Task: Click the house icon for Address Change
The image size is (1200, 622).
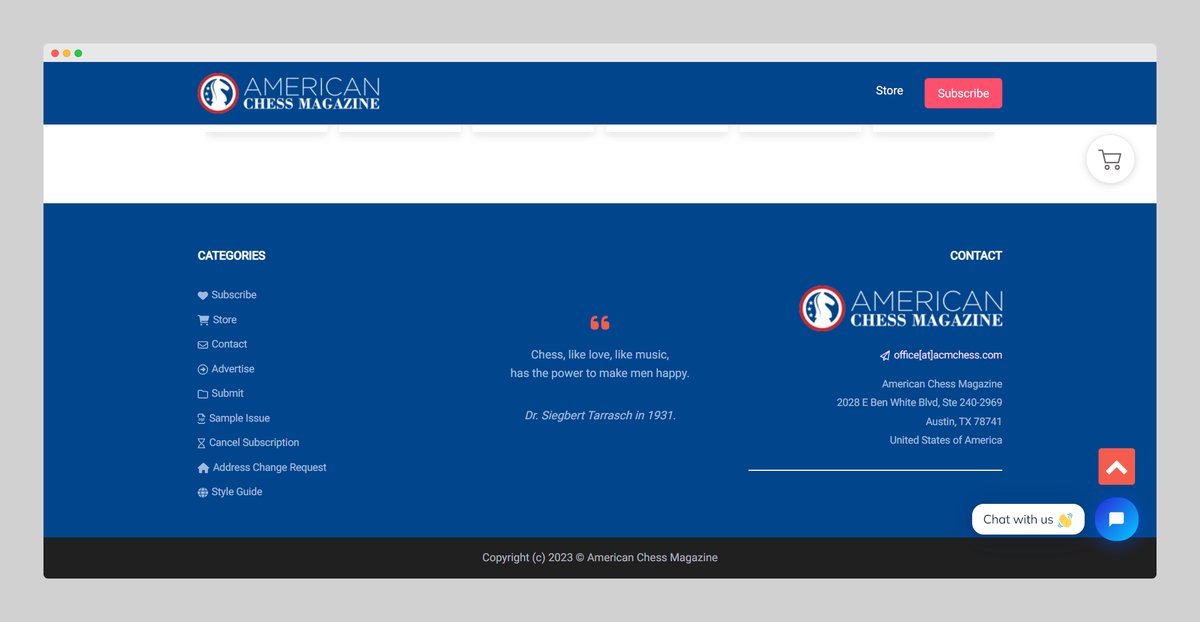Action: tap(203, 468)
